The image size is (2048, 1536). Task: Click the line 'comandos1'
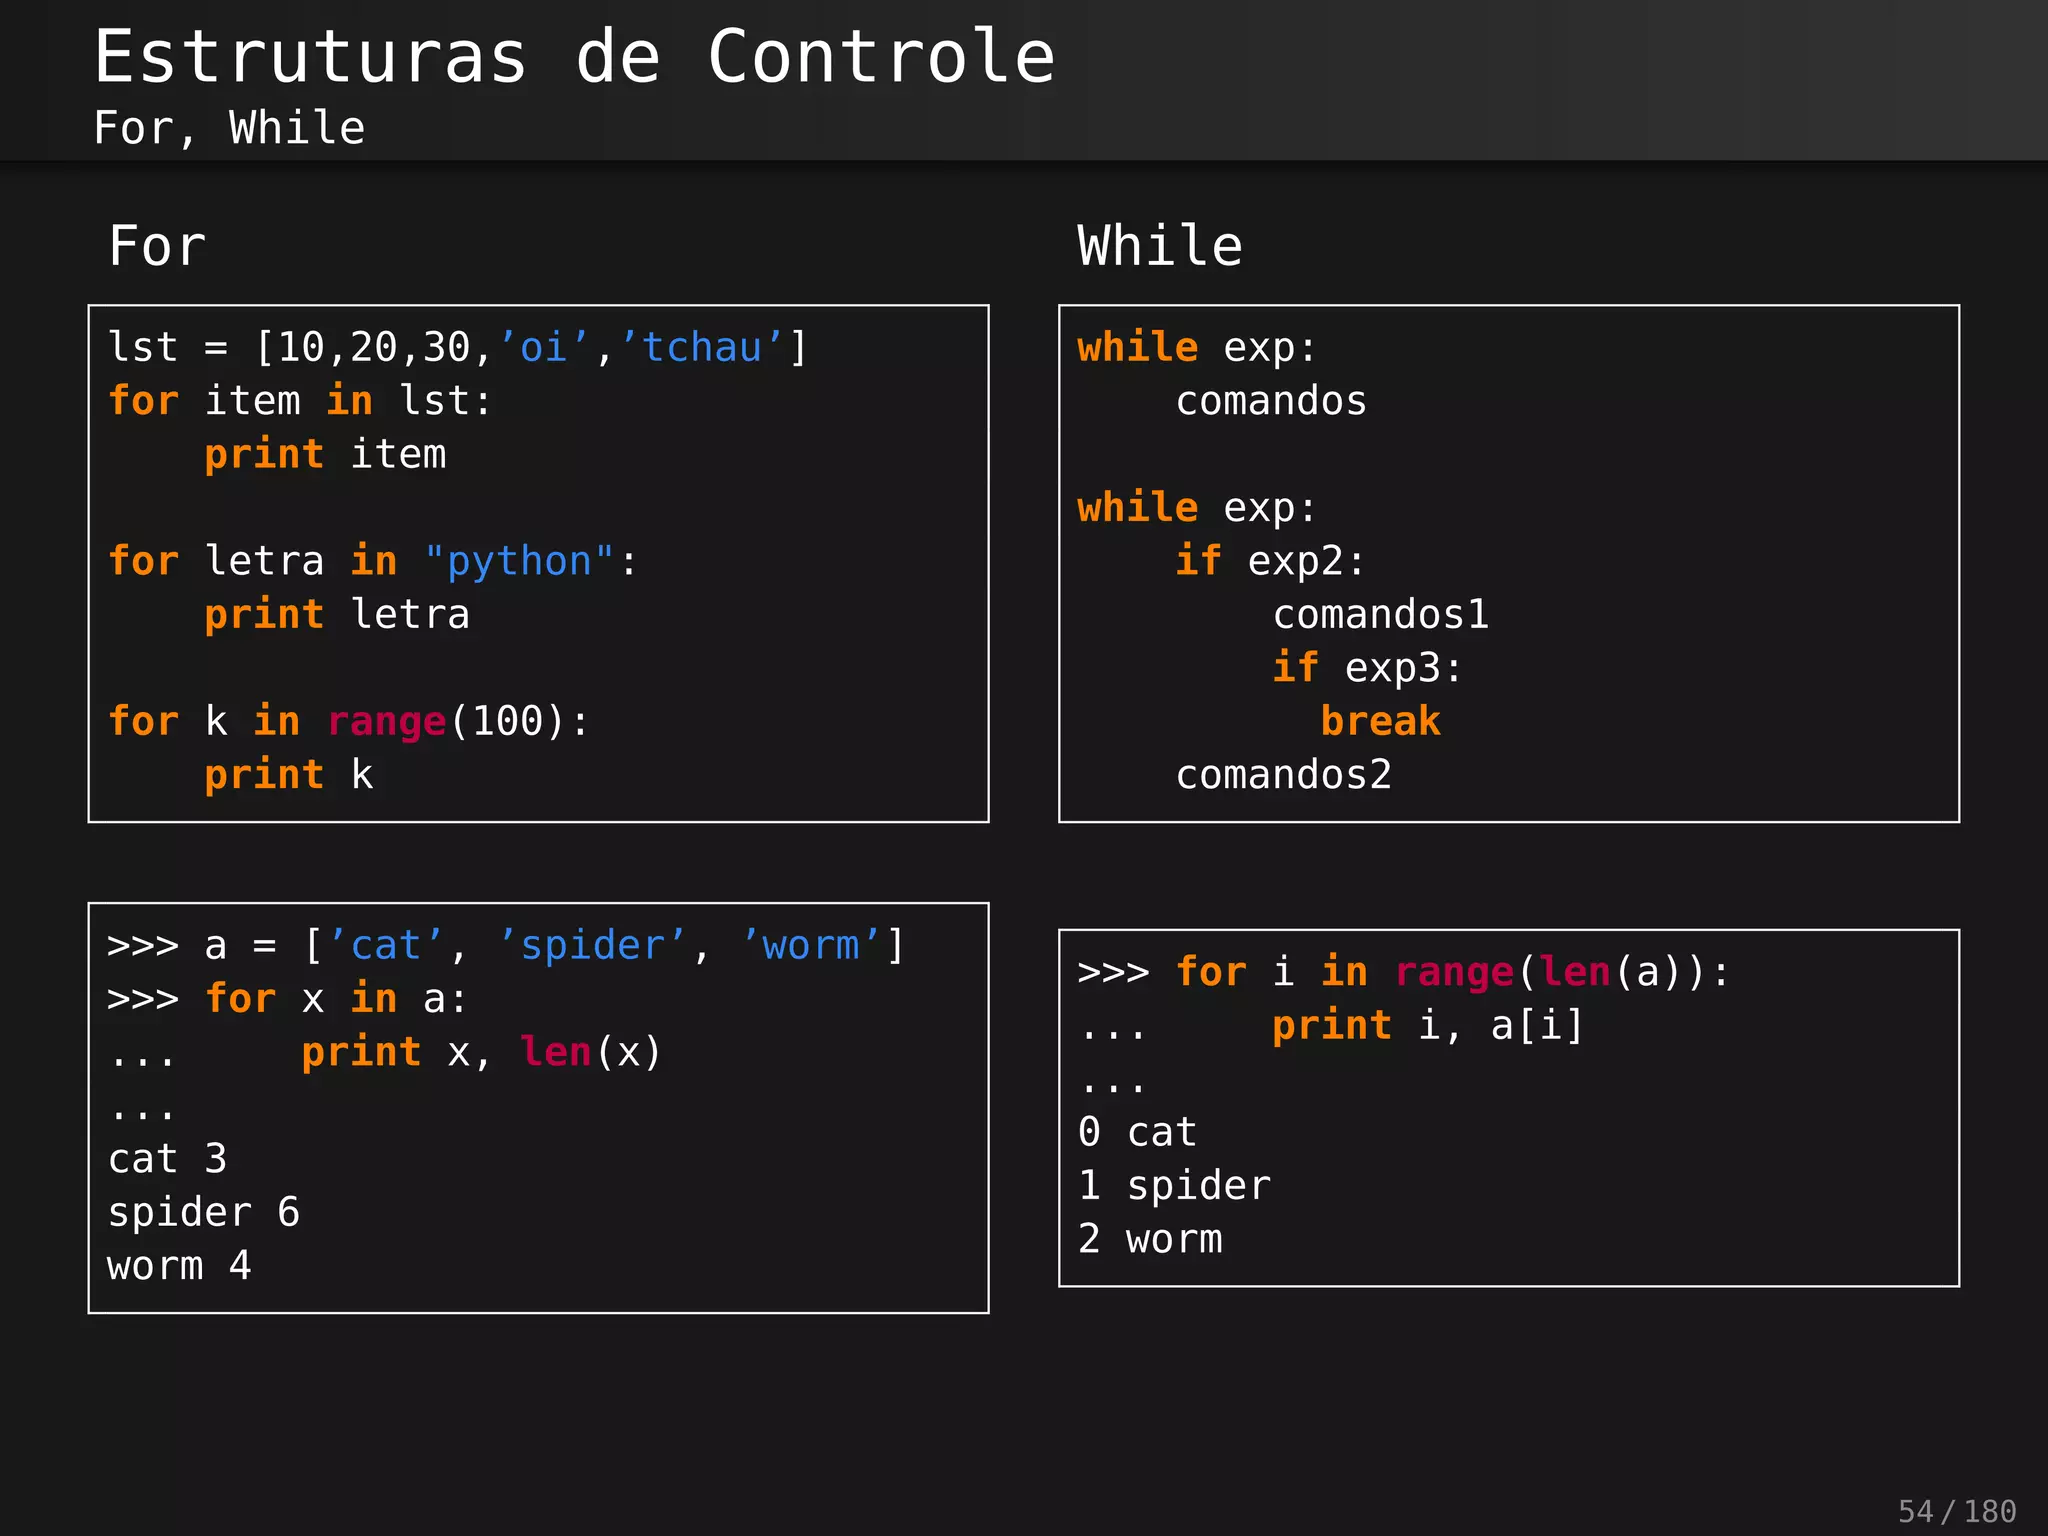(1381, 615)
